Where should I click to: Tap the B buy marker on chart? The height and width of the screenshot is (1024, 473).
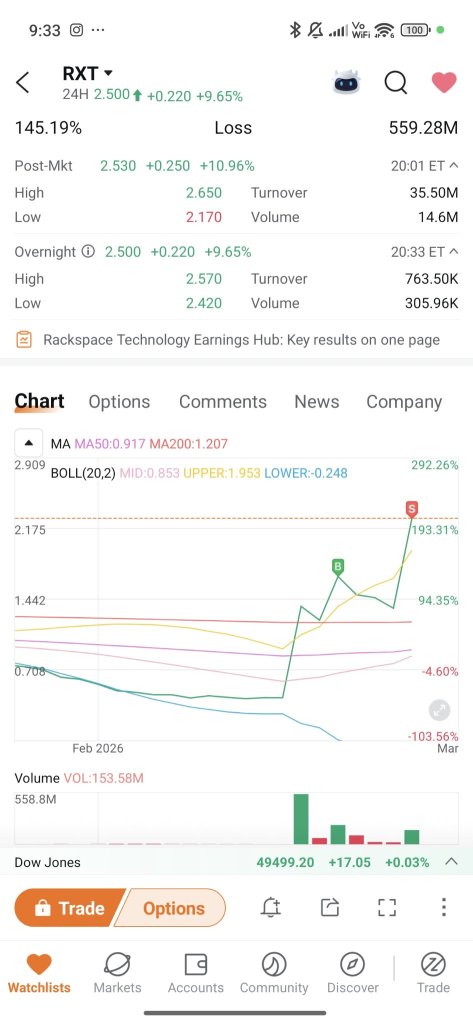338,566
